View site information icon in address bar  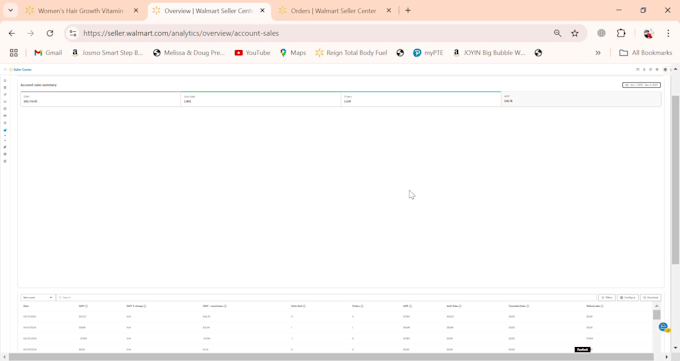[73, 33]
